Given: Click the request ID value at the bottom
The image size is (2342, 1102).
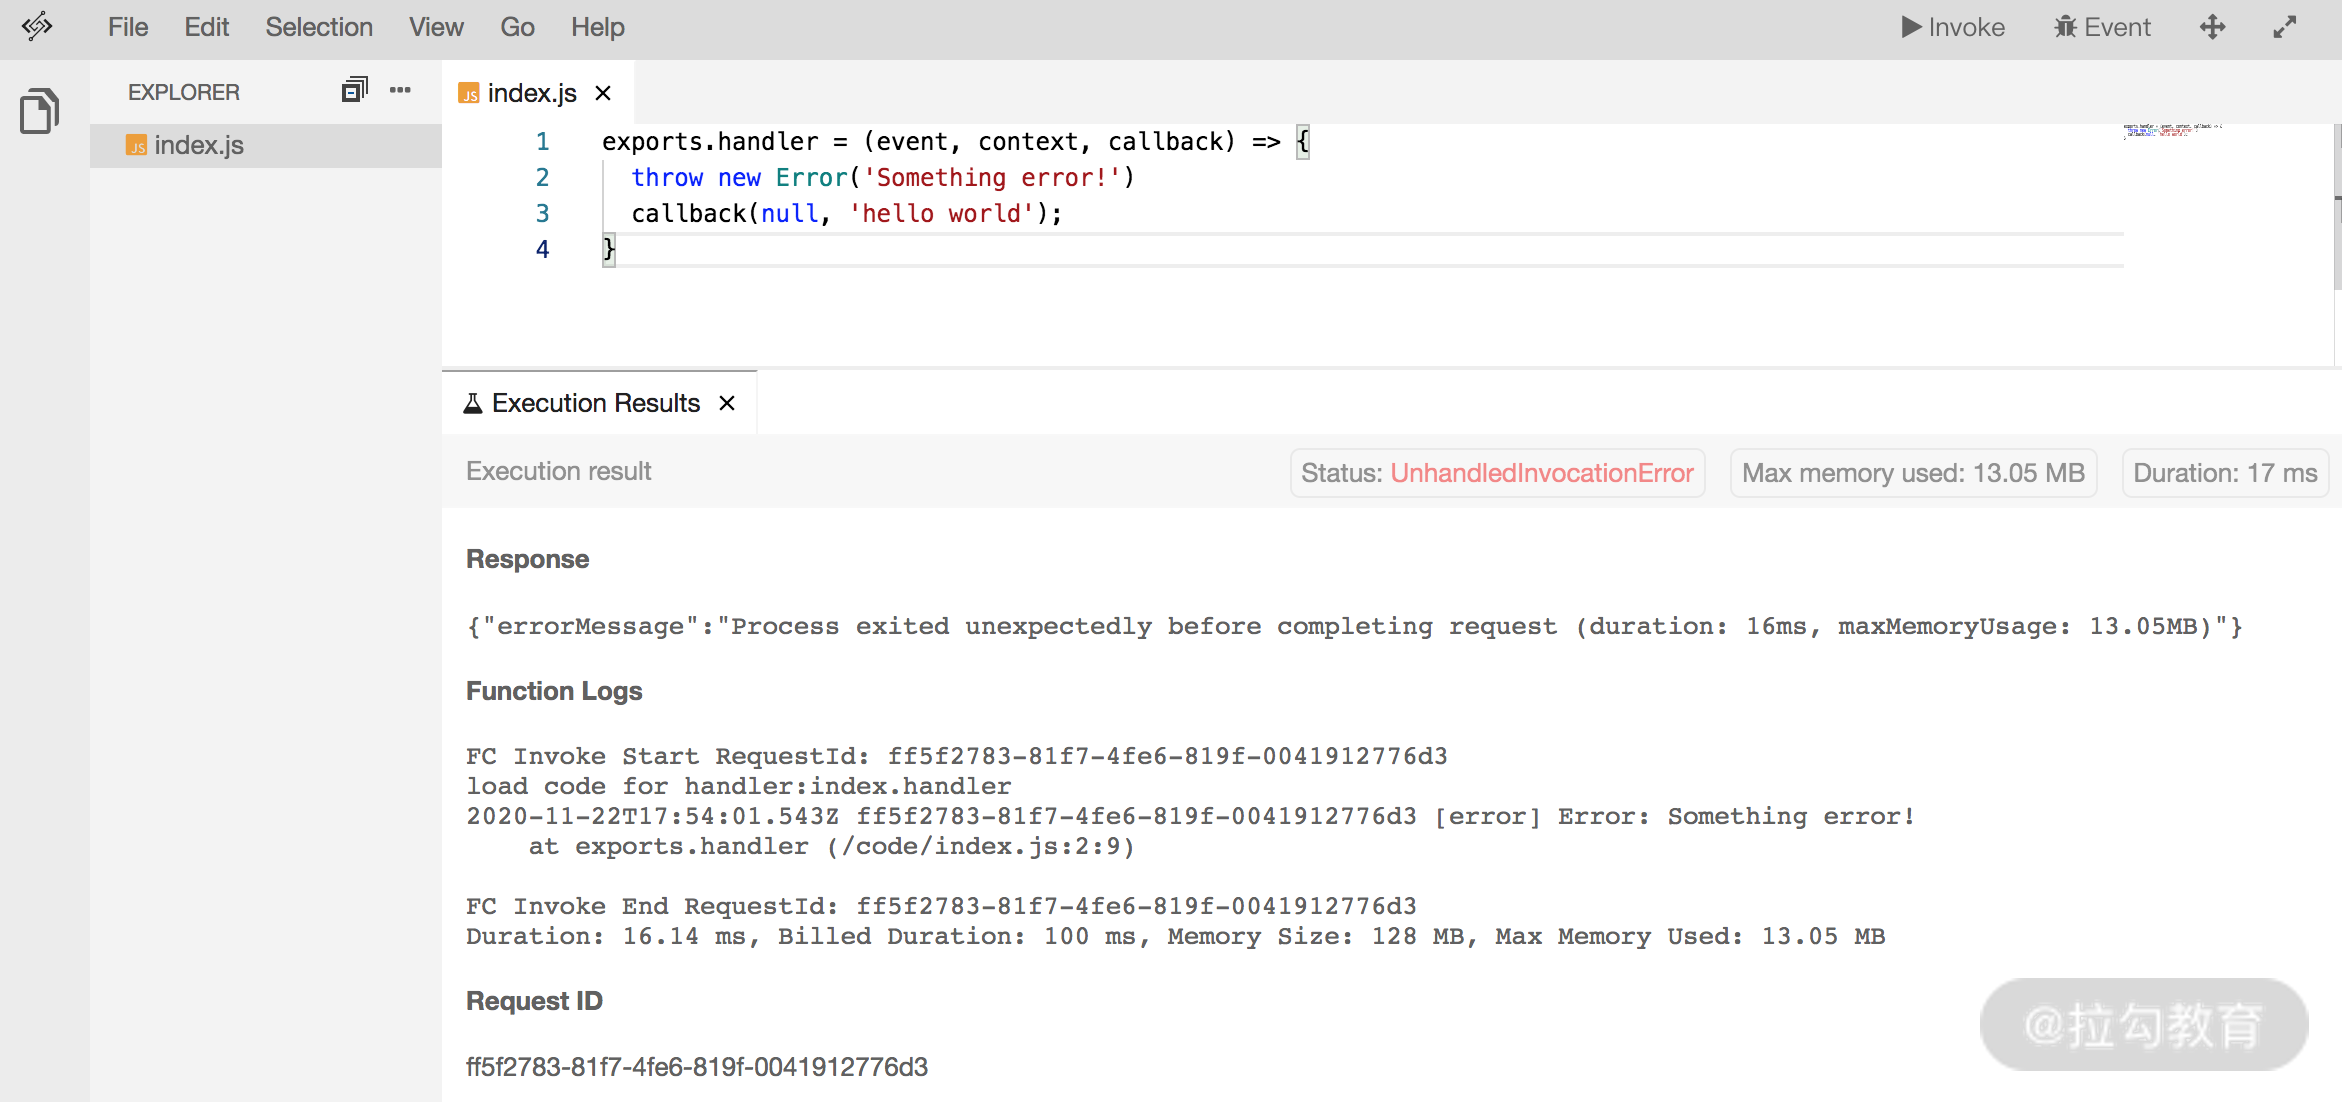Looking at the screenshot, I should coord(697,1067).
